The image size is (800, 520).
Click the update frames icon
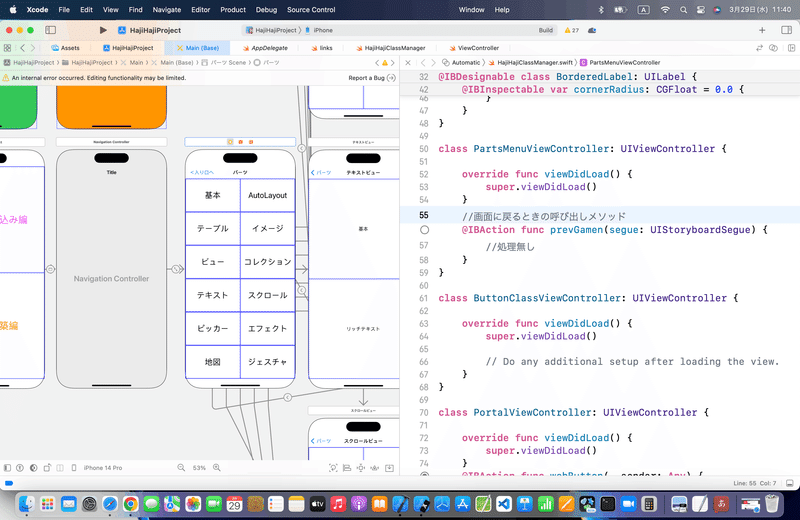click(x=333, y=467)
